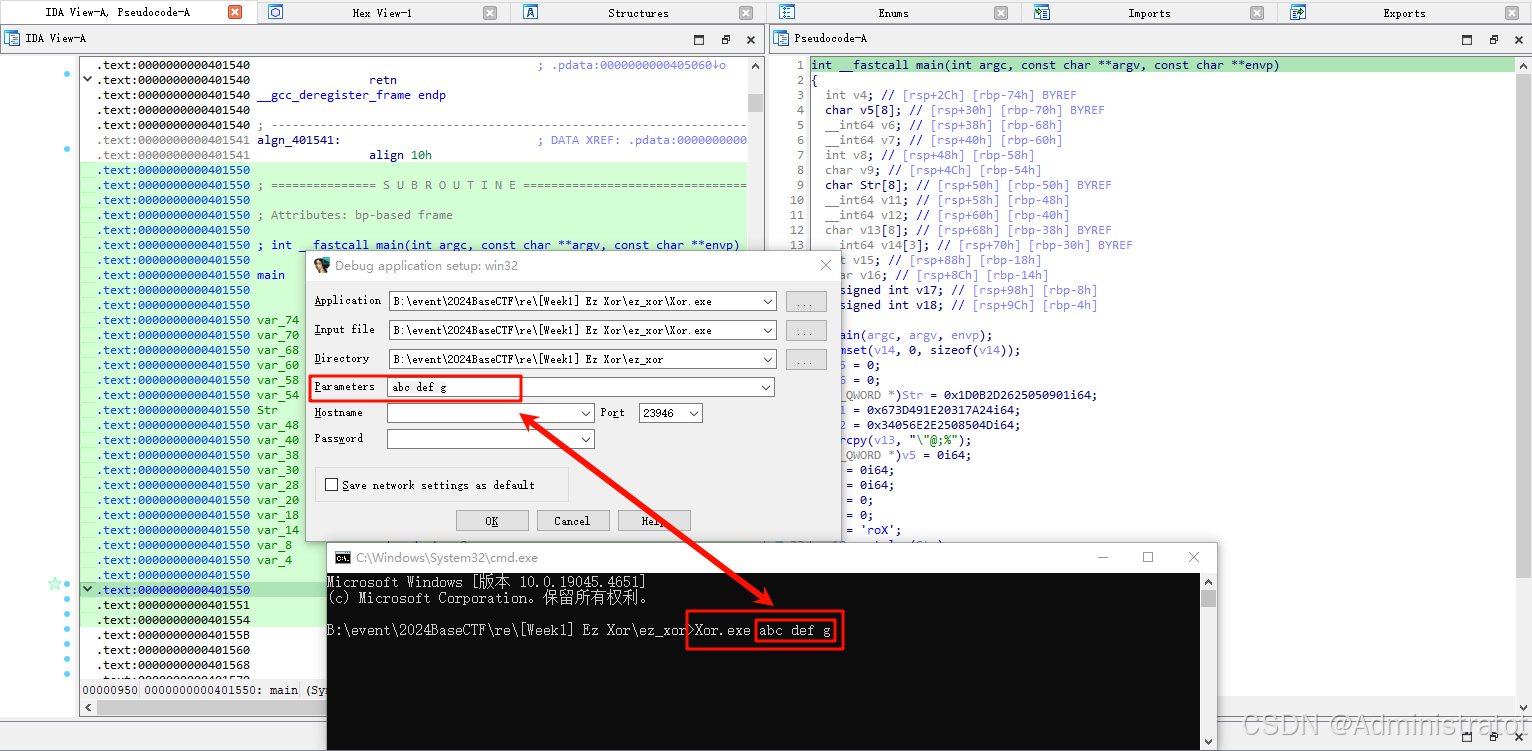Viewport: 1532px width, 751px height.
Task: Toggle Save network settings as default
Action: (x=330, y=485)
